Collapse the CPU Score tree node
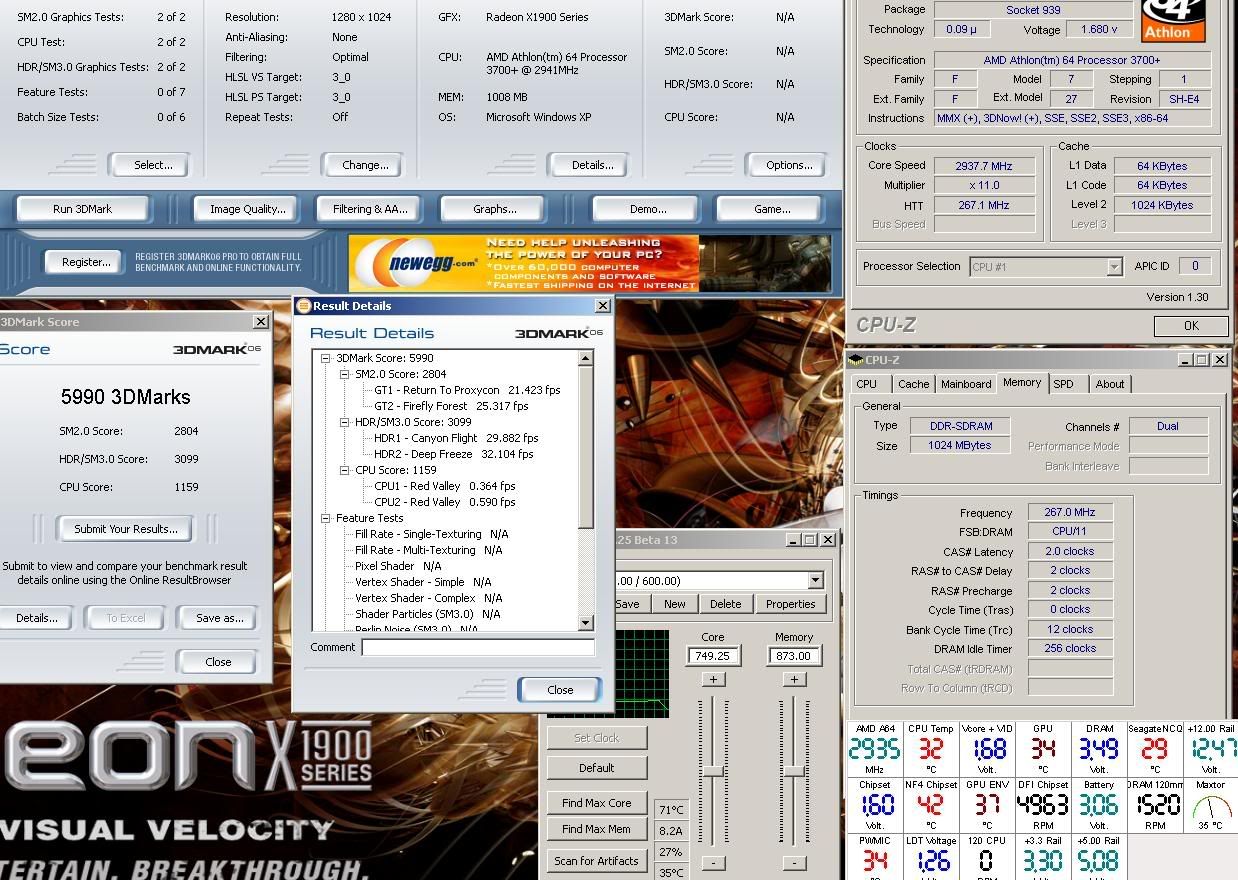The height and width of the screenshot is (880, 1238). [345, 470]
